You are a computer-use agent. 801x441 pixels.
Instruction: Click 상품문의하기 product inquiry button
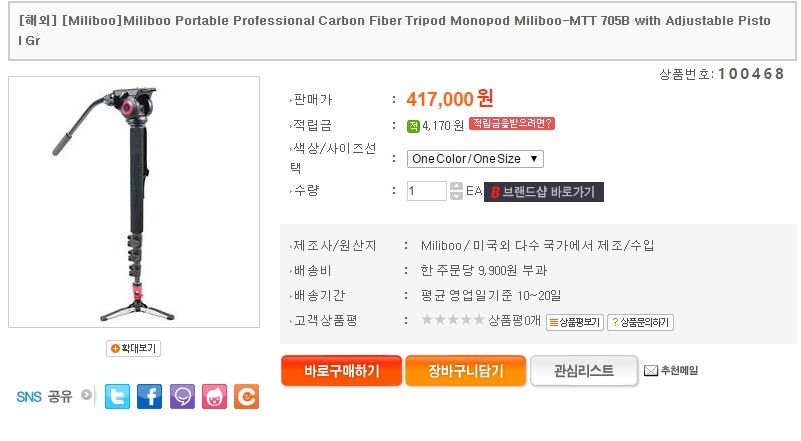pos(641,322)
